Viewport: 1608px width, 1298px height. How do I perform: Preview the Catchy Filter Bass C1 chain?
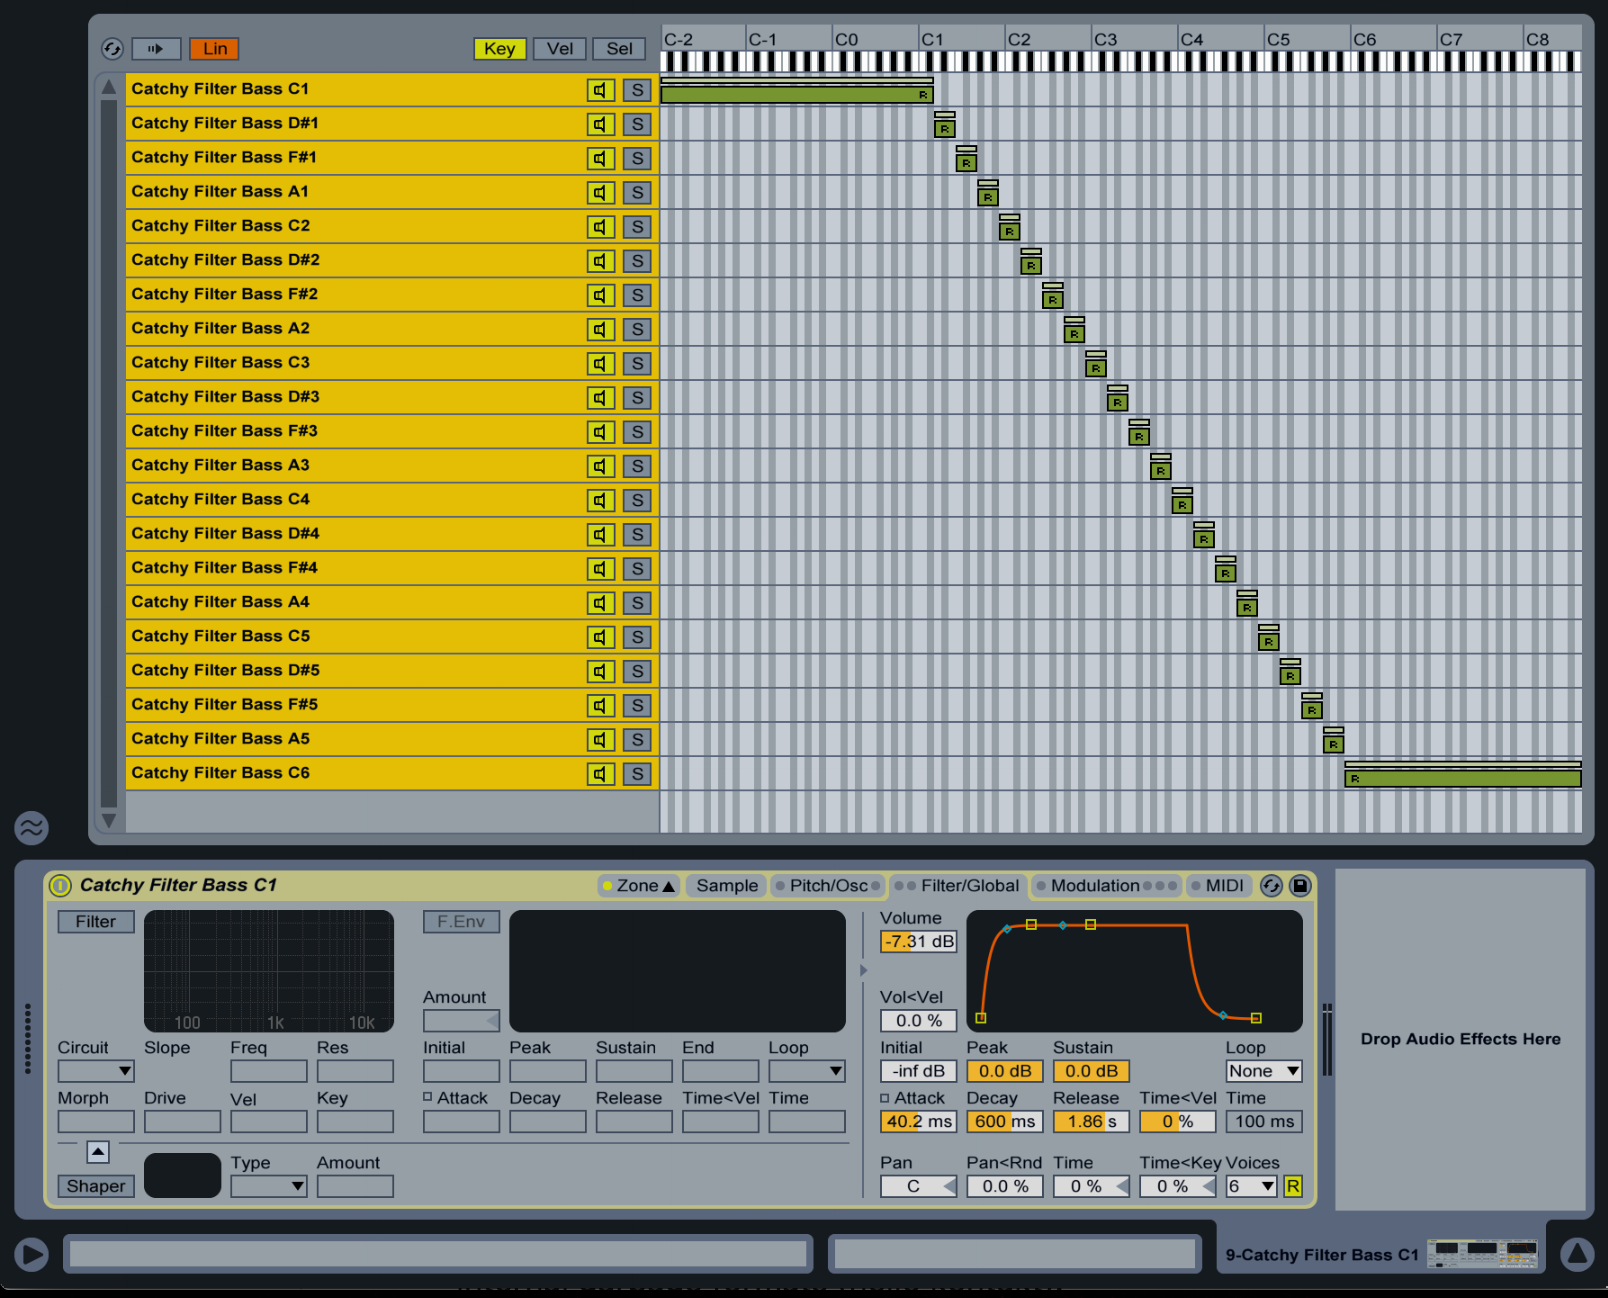600,90
